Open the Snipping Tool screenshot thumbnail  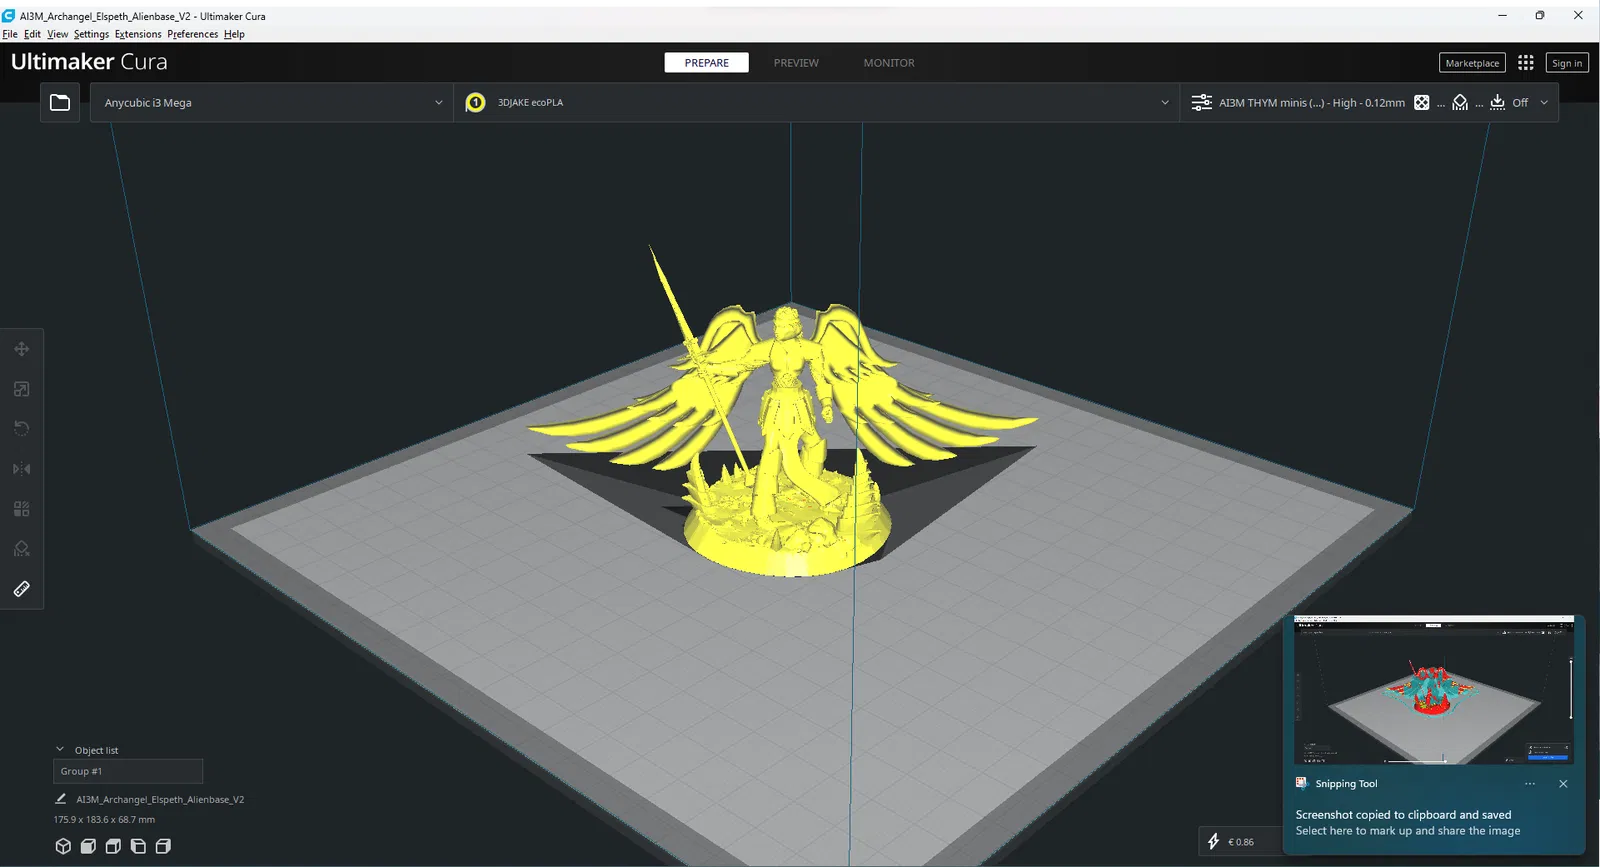(x=1434, y=690)
